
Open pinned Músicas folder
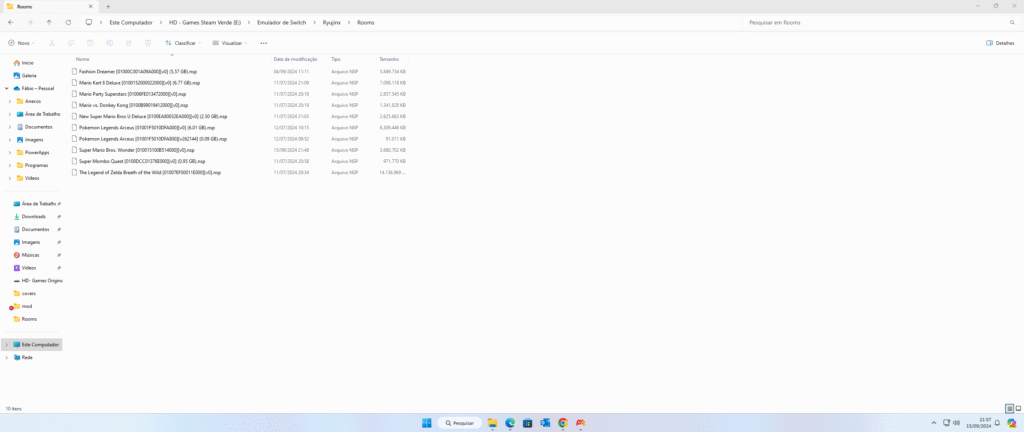[x=30, y=255]
